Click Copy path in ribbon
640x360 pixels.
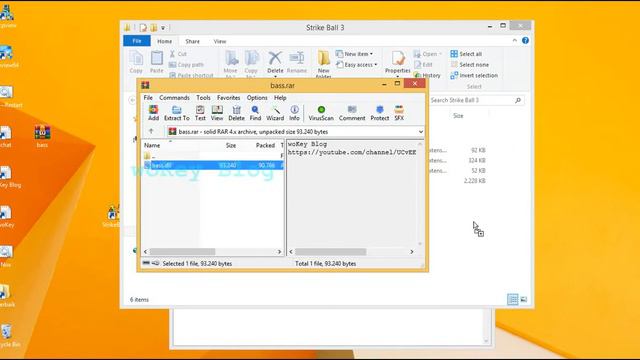tap(186, 64)
